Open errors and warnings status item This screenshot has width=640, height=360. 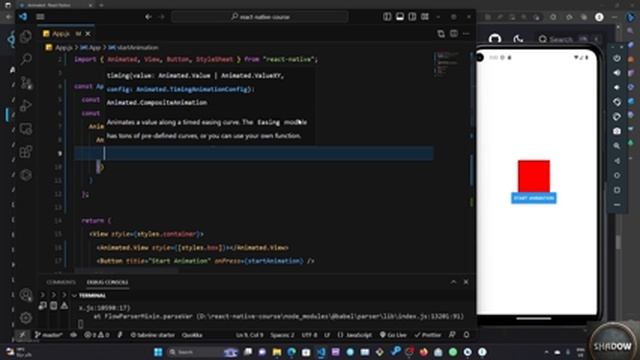point(97,335)
